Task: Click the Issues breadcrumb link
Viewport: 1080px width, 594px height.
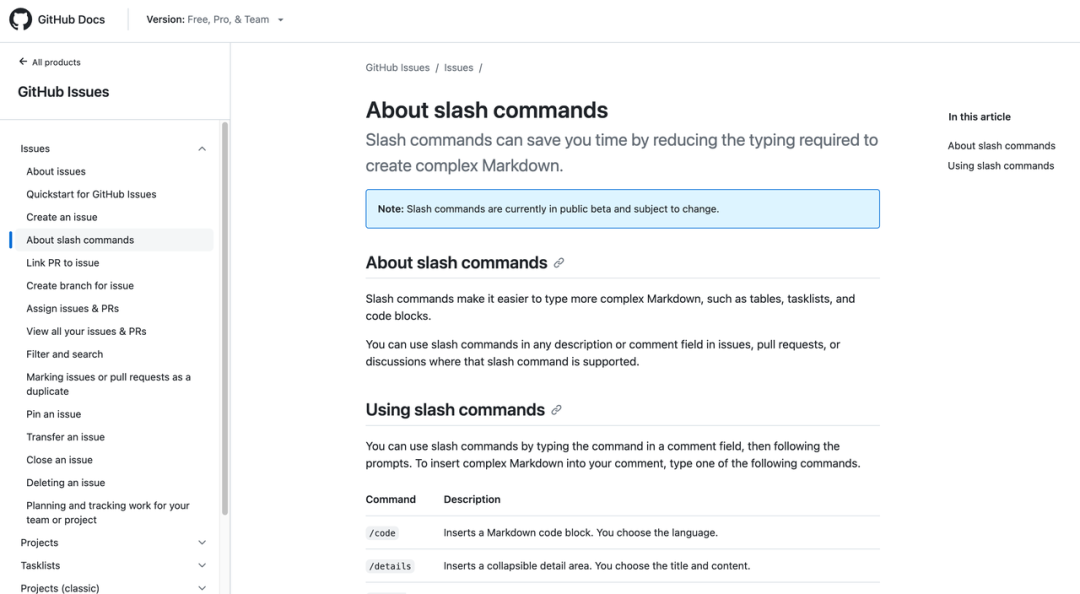Action: [459, 68]
